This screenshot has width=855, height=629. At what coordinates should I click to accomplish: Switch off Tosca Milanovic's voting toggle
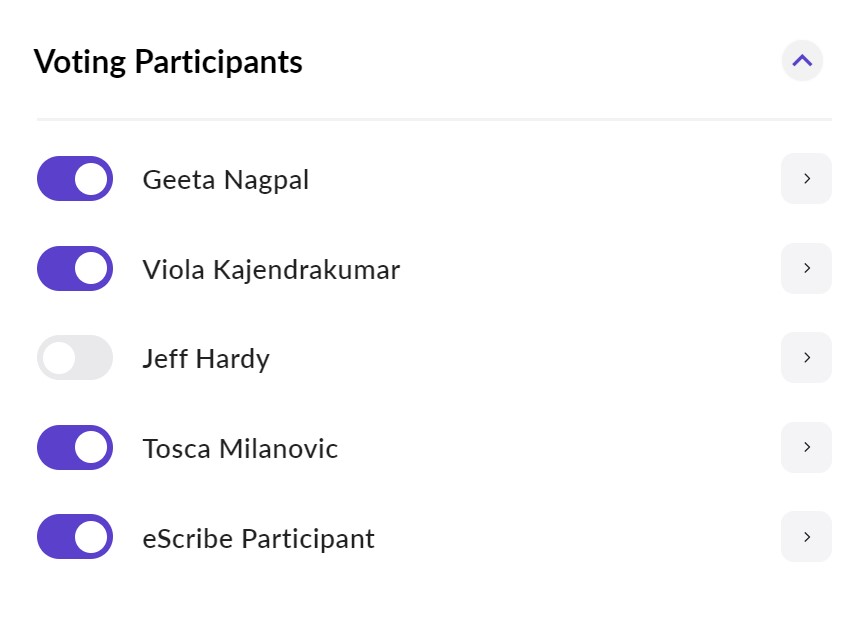tap(75, 447)
